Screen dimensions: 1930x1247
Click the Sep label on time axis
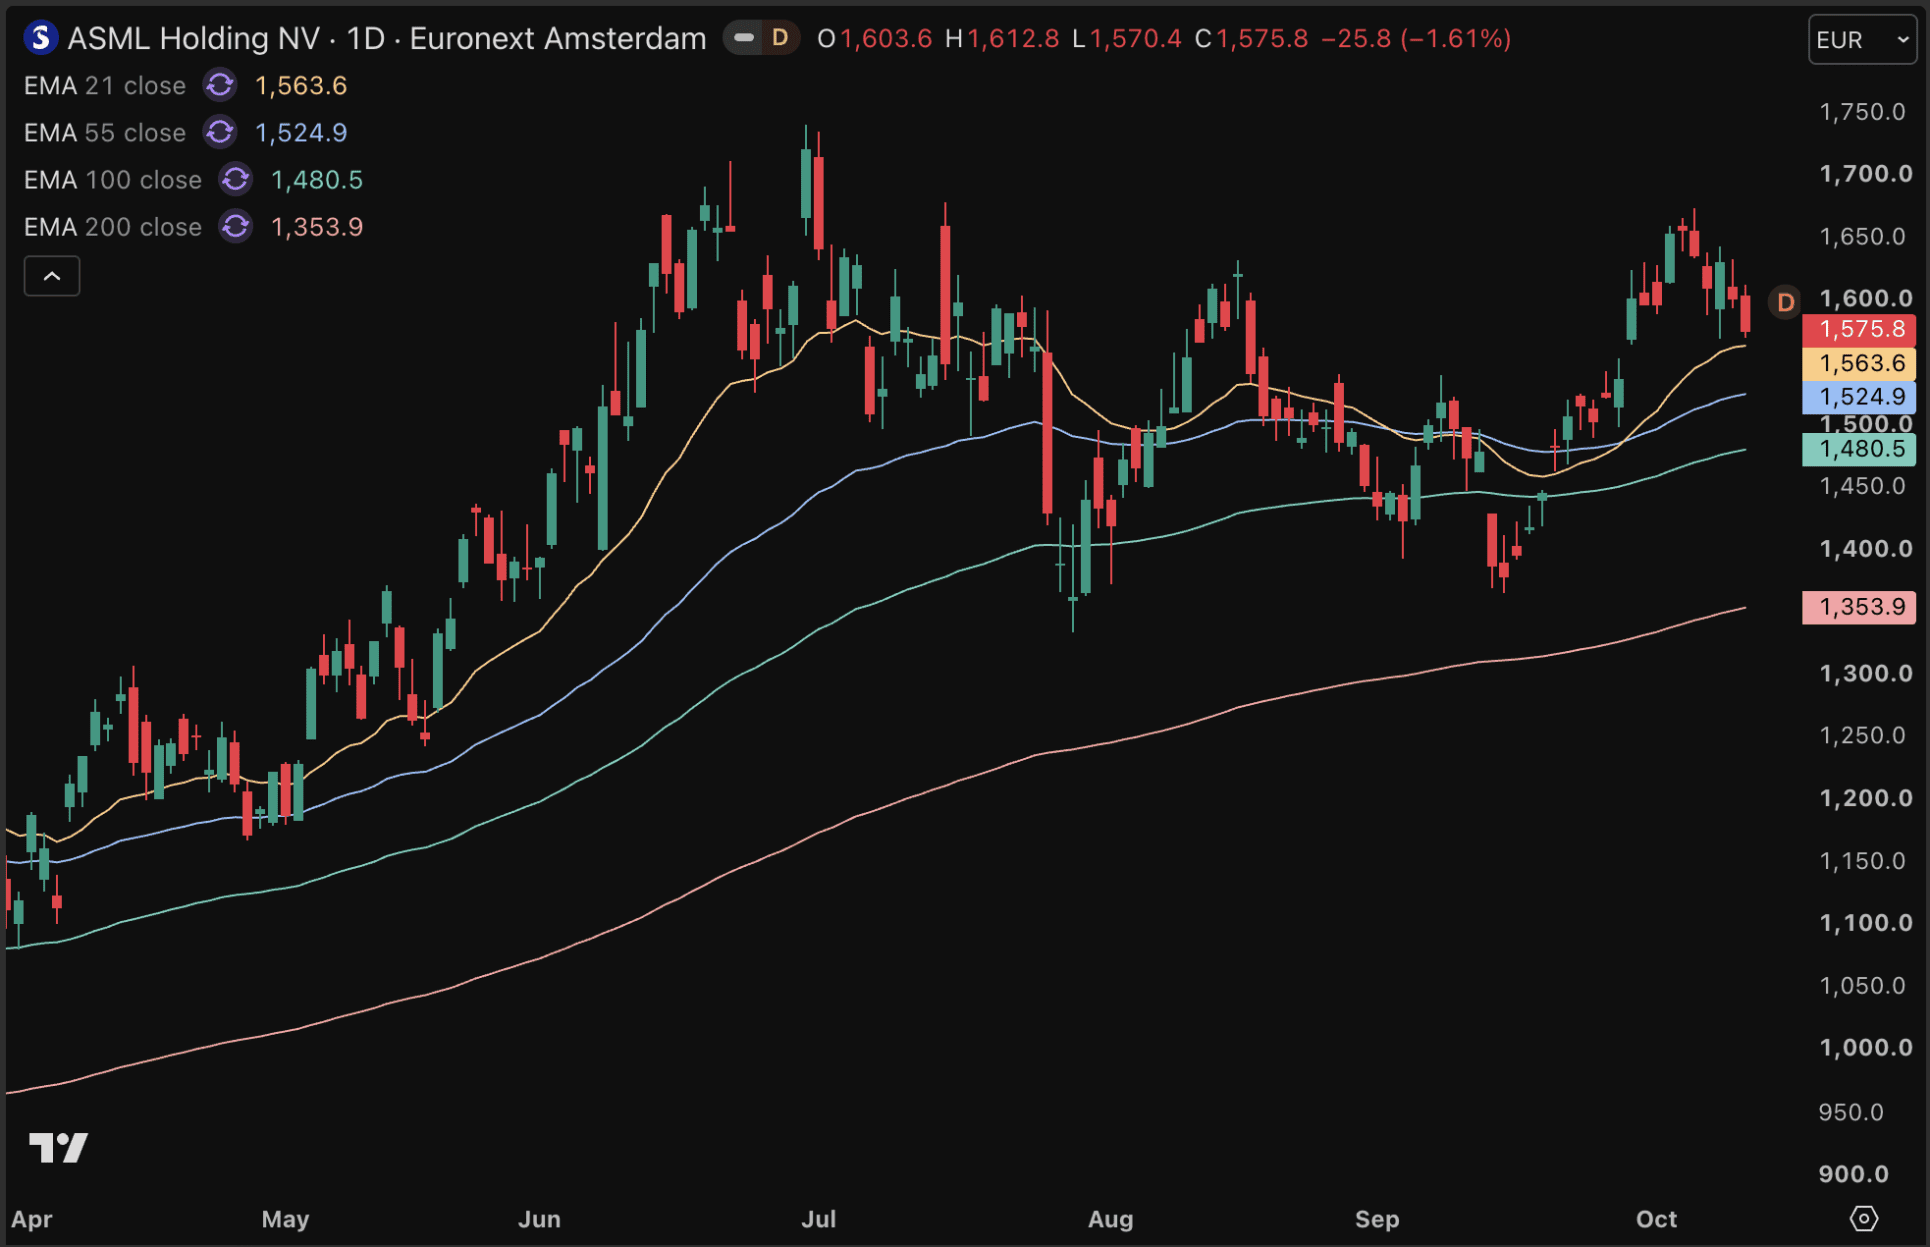point(1377,1219)
